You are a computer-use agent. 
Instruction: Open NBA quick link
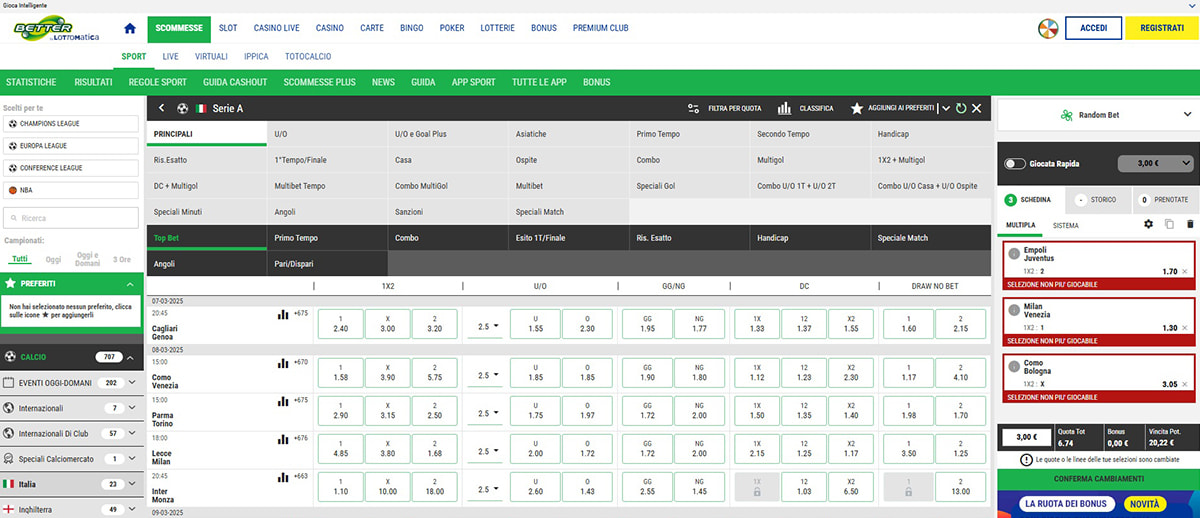69,189
